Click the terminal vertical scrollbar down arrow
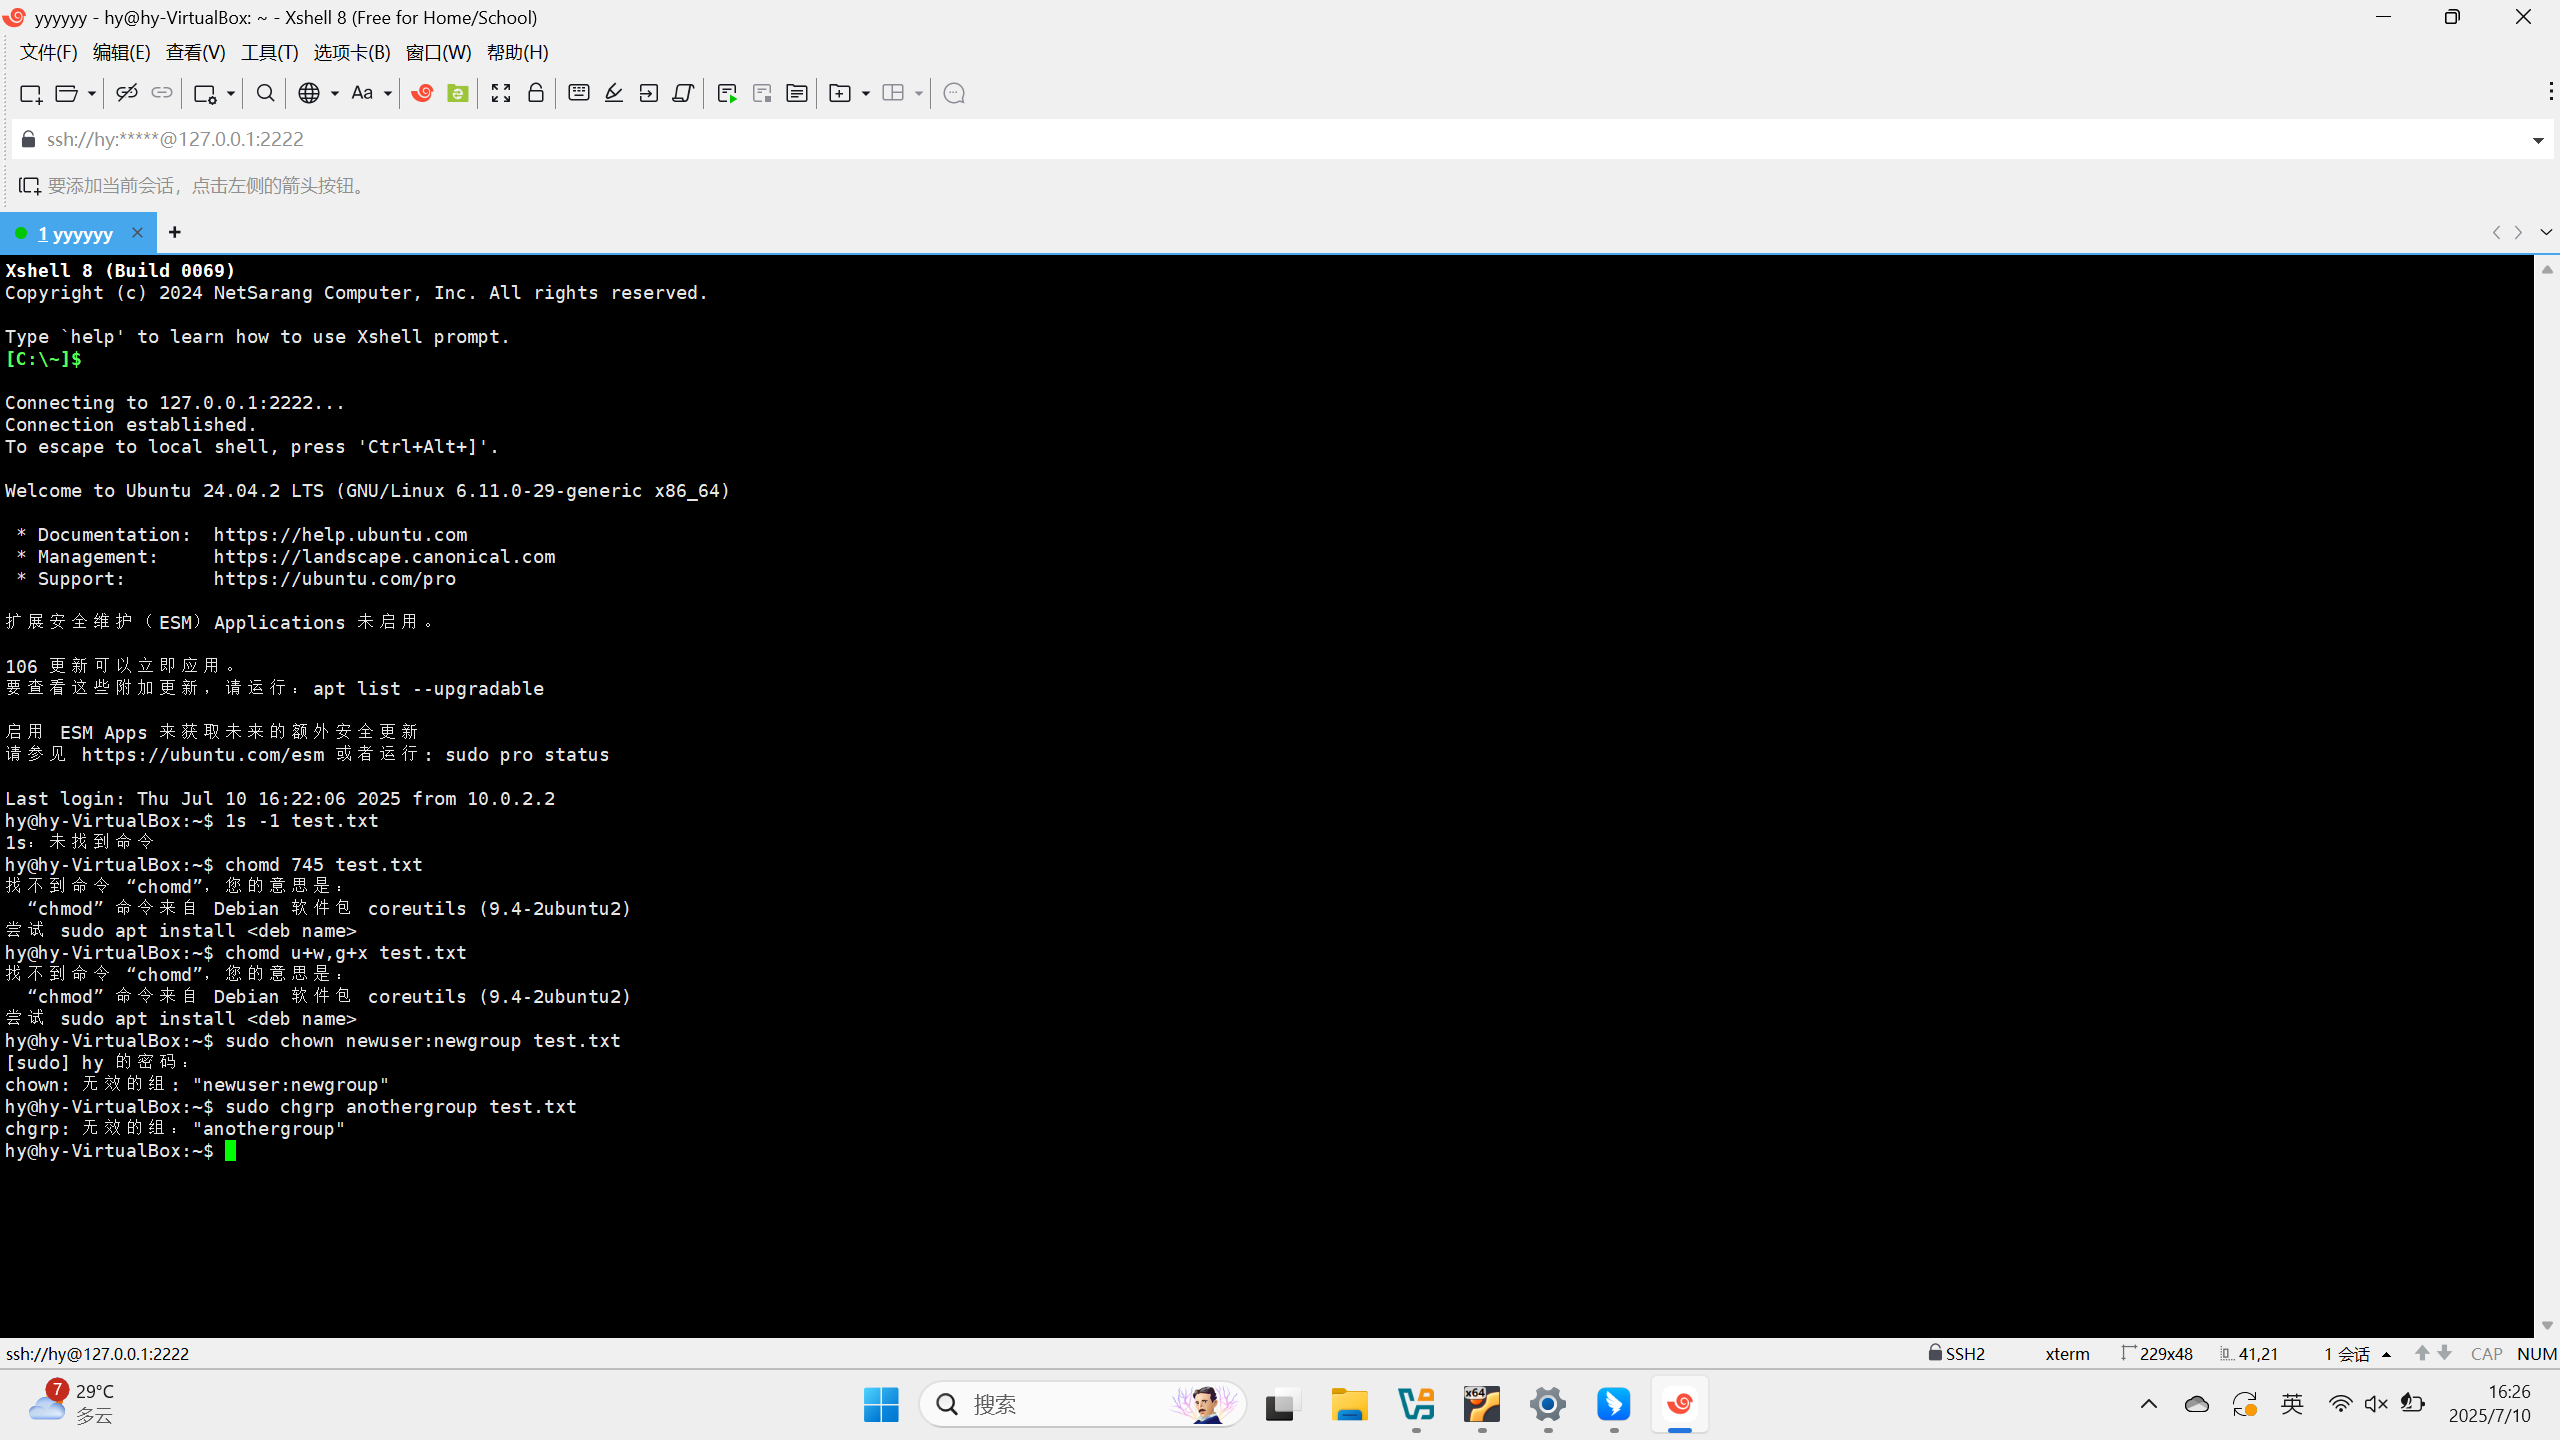Viewport: 2560px width, 1440px height. tap(2547, 1325)
